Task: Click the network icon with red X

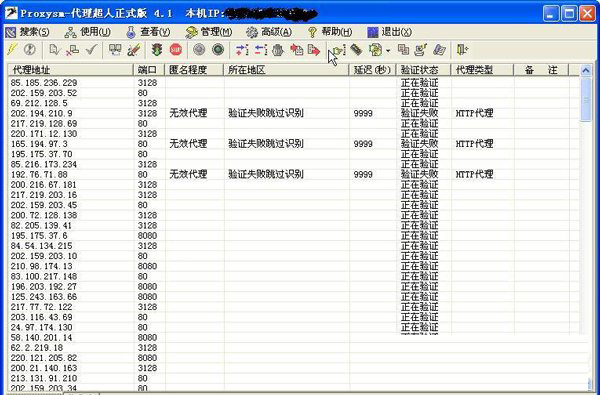Action: click(73, 50)
